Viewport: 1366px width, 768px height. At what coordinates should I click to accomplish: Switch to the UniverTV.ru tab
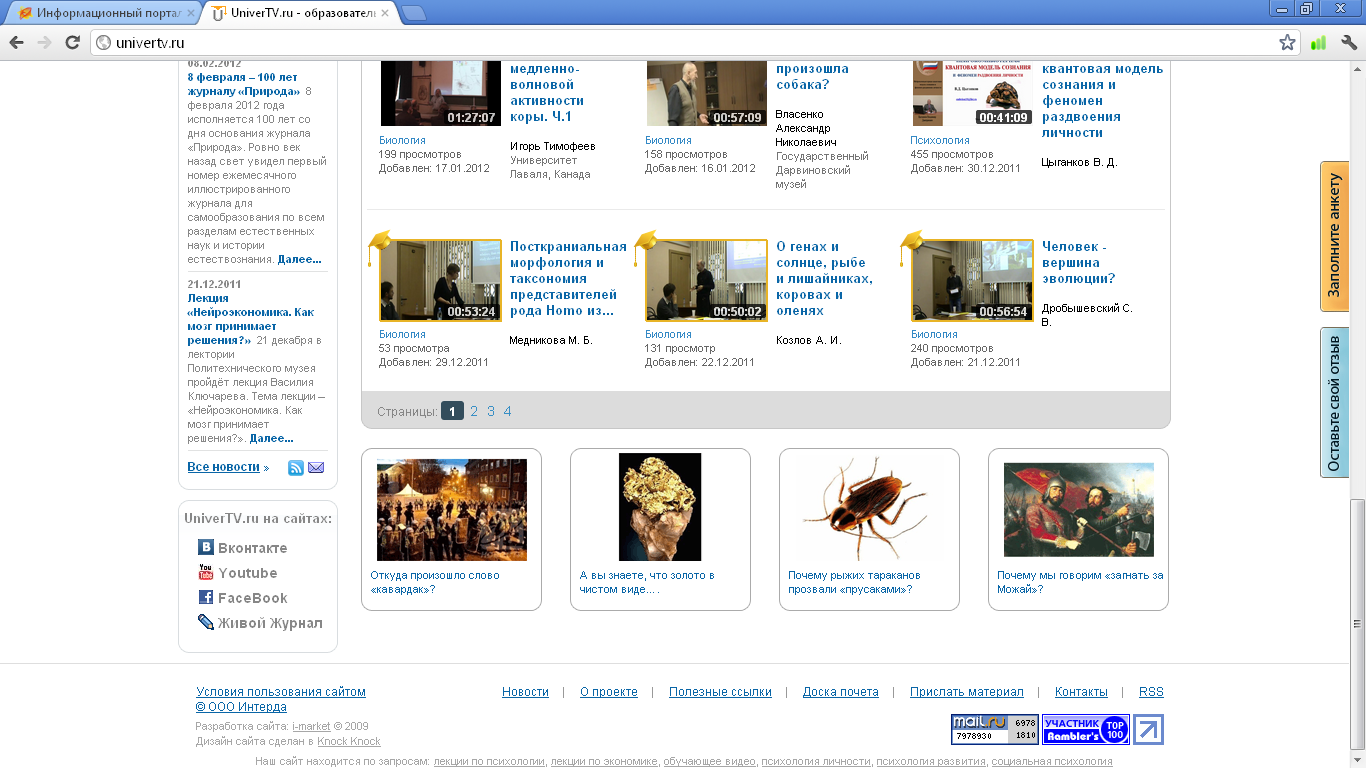[x=300, y=13]
